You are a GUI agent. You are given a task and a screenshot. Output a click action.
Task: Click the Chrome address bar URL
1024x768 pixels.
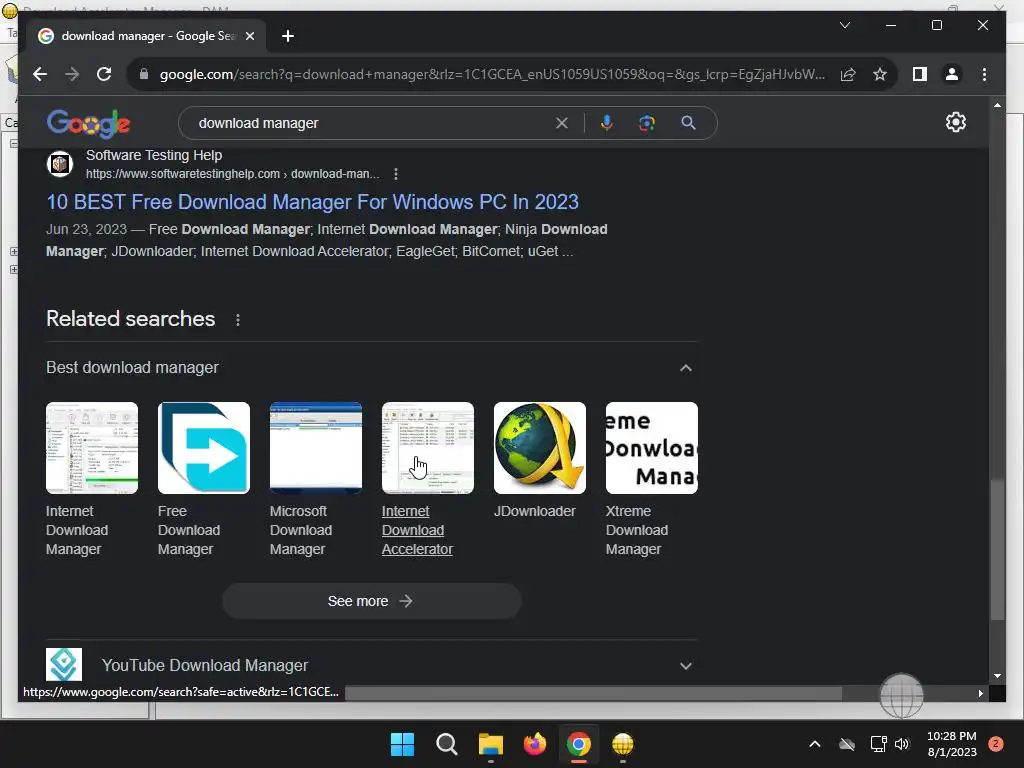pos(492,74)
